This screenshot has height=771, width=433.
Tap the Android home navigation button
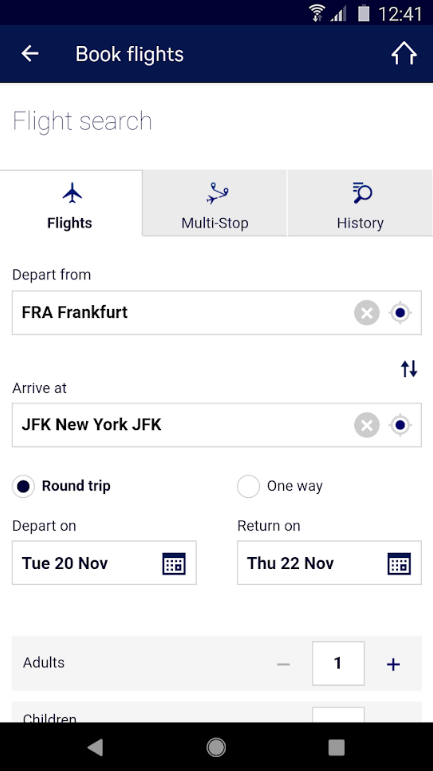(x=216, y=748)
